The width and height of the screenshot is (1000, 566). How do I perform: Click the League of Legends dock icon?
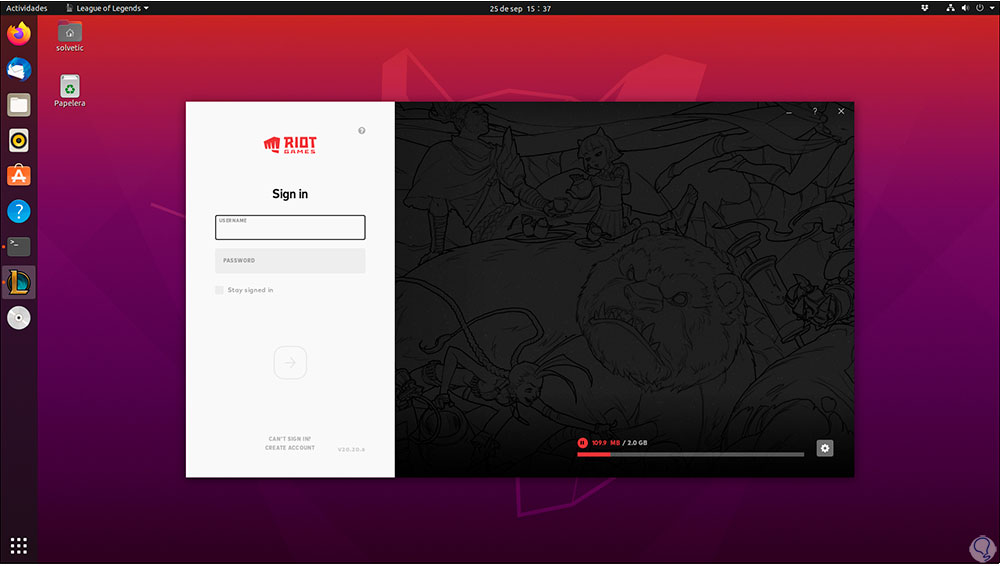[18, 282]
